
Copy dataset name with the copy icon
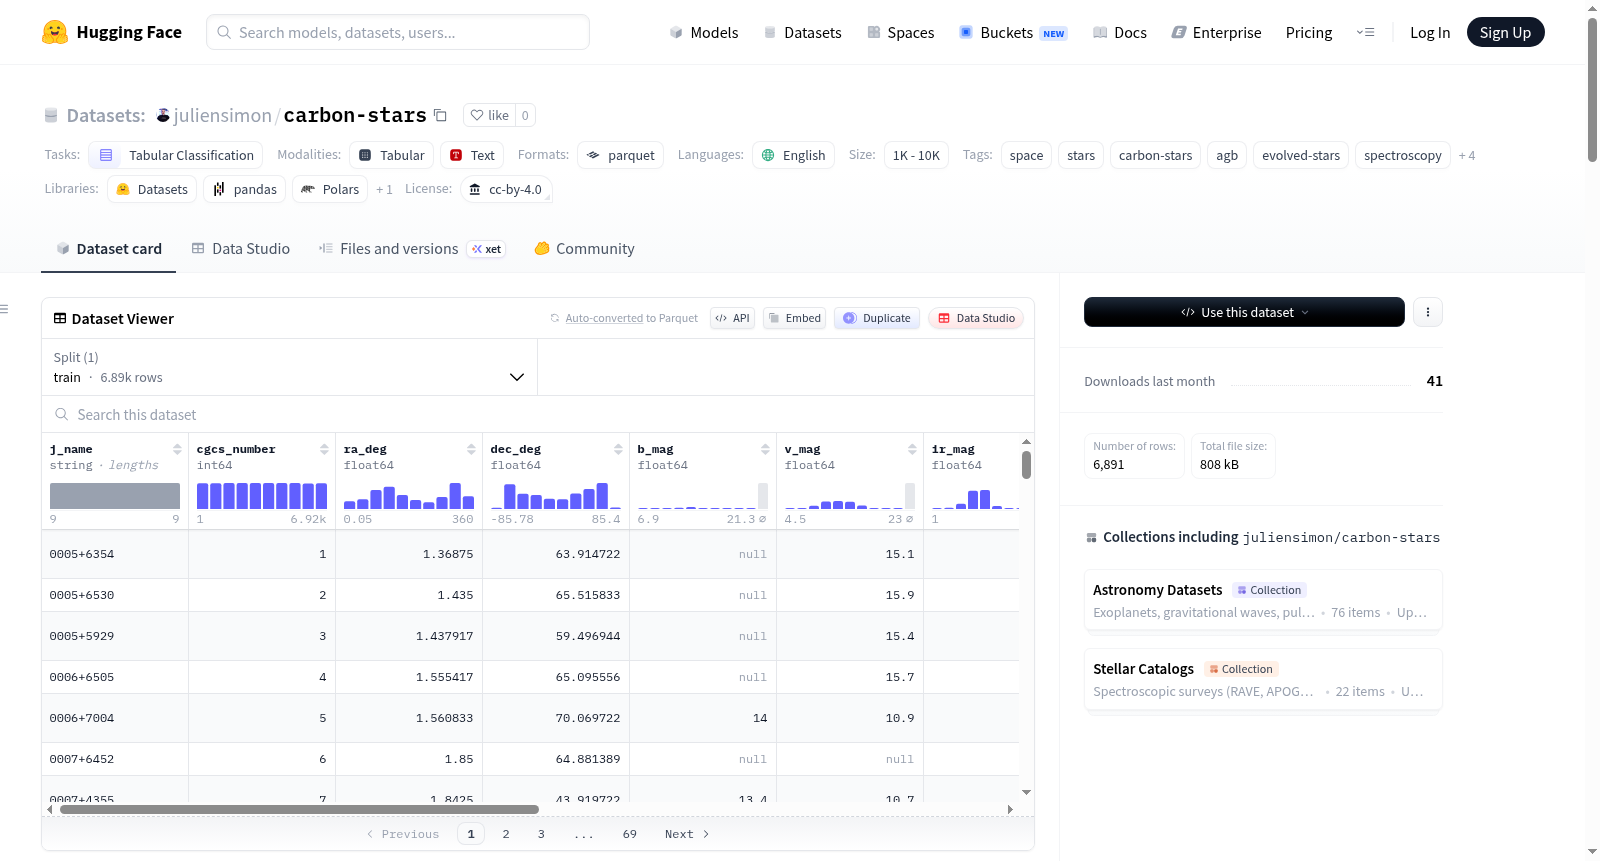tap(440, 115)
